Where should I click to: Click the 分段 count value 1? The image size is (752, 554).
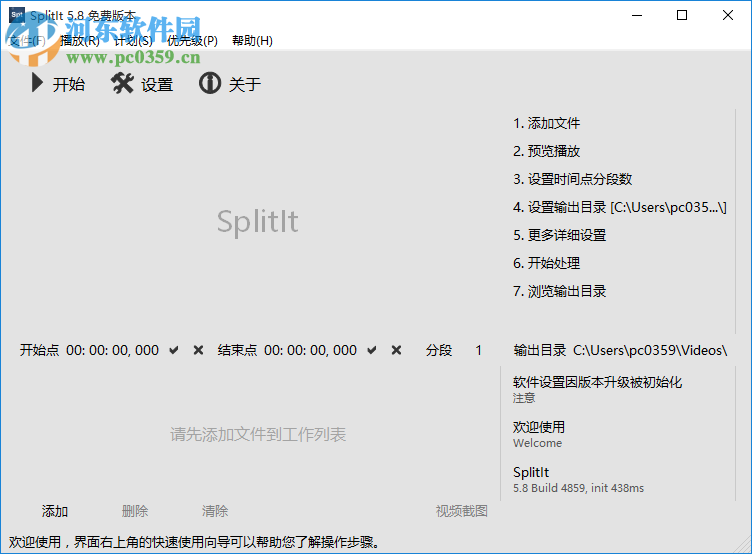[478, 351]
